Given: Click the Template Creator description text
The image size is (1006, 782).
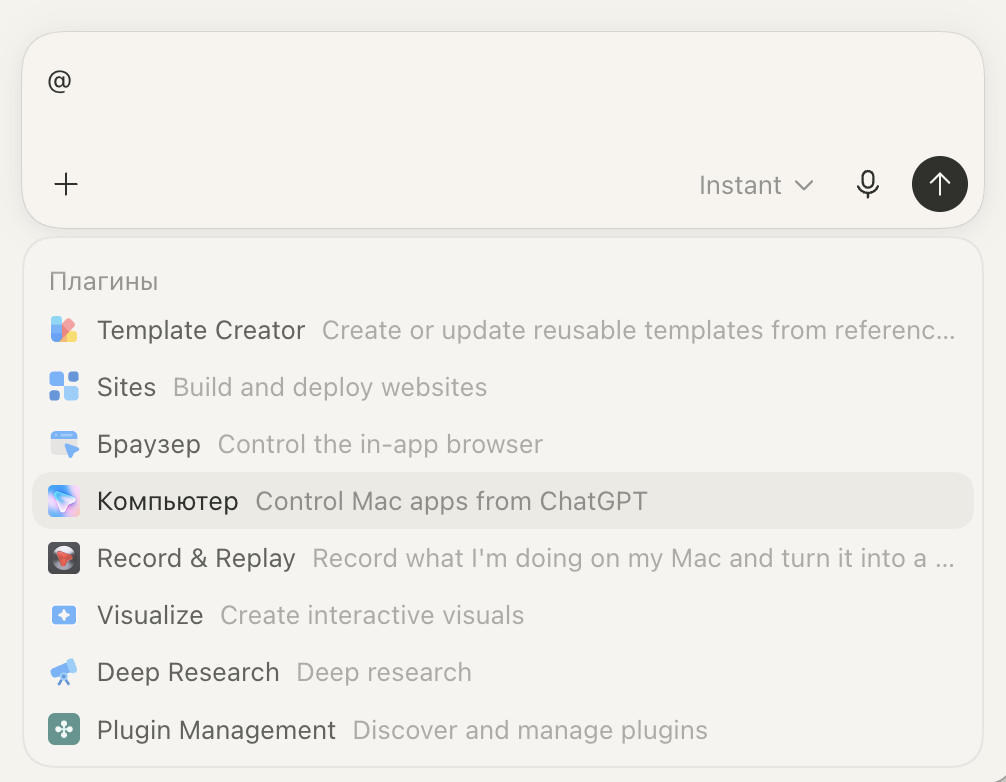Looking at the screenshot, I should pos(638,330).
